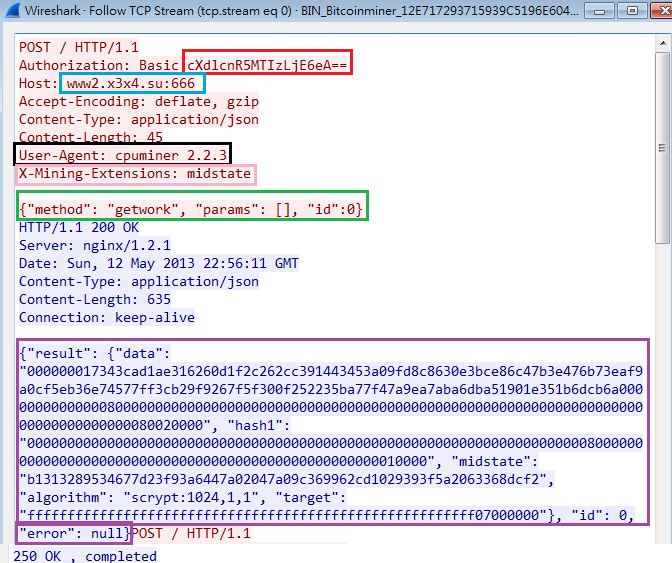Click the Connection: keep-alive line

point(107,317)
